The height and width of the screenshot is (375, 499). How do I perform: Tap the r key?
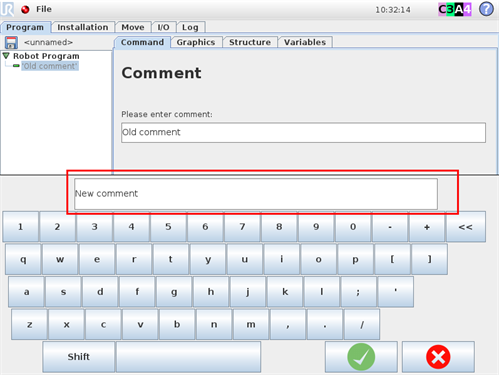(134, 259)
